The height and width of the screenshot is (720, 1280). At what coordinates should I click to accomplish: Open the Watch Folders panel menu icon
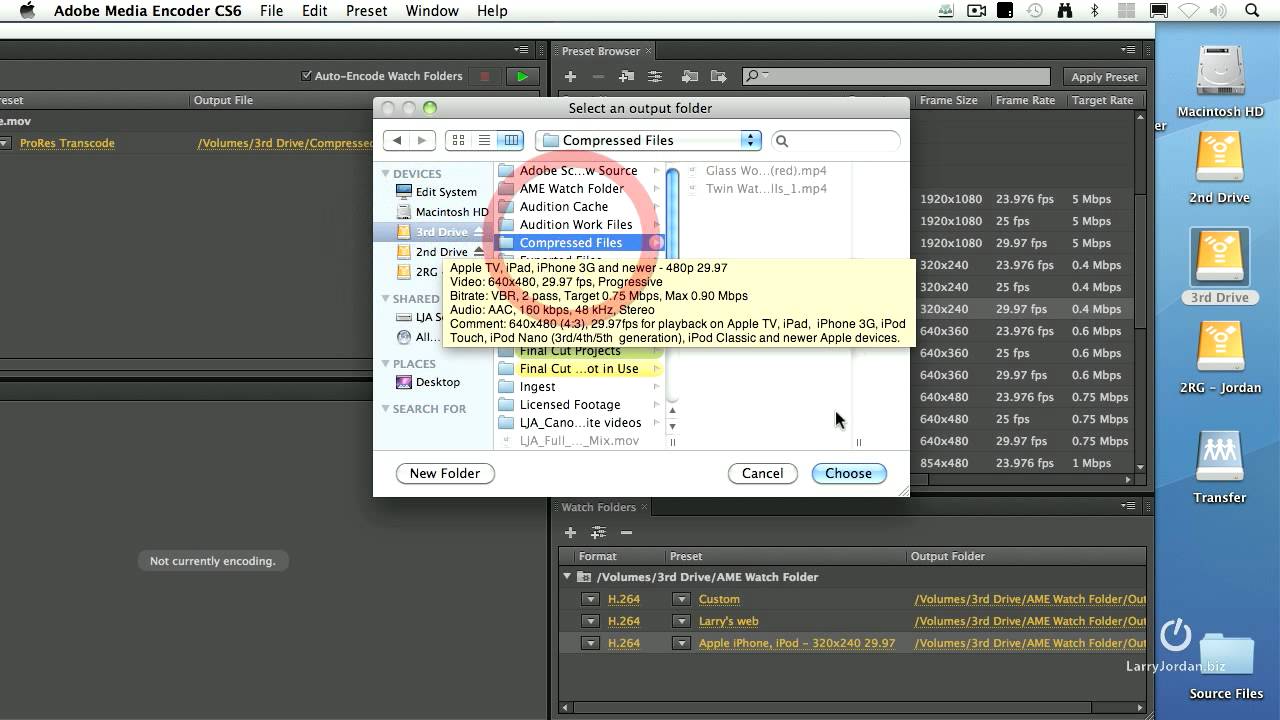(1128, 507)
